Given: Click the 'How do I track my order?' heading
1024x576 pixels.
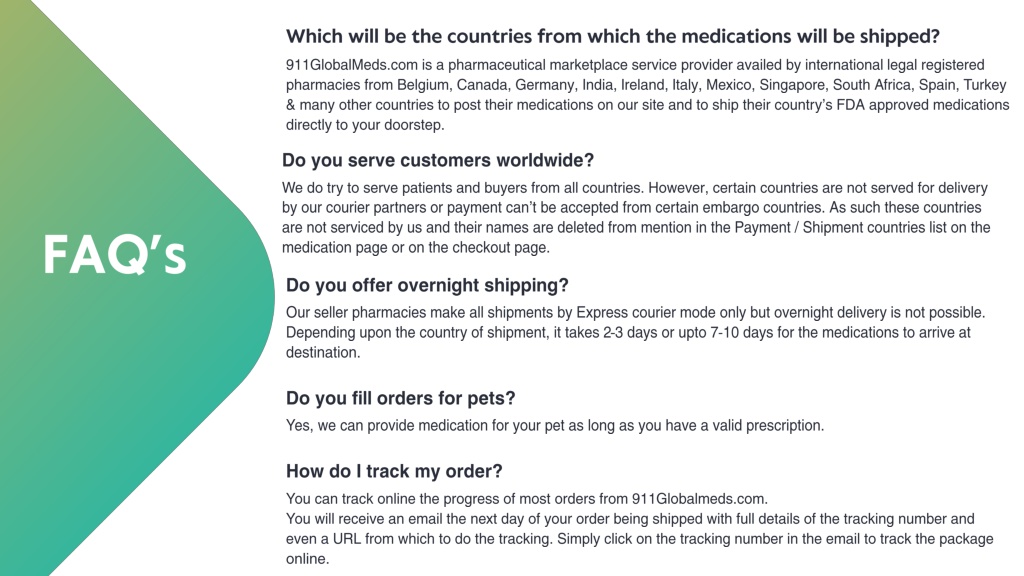Looking at the screenshot, I should tap(394, 472).
